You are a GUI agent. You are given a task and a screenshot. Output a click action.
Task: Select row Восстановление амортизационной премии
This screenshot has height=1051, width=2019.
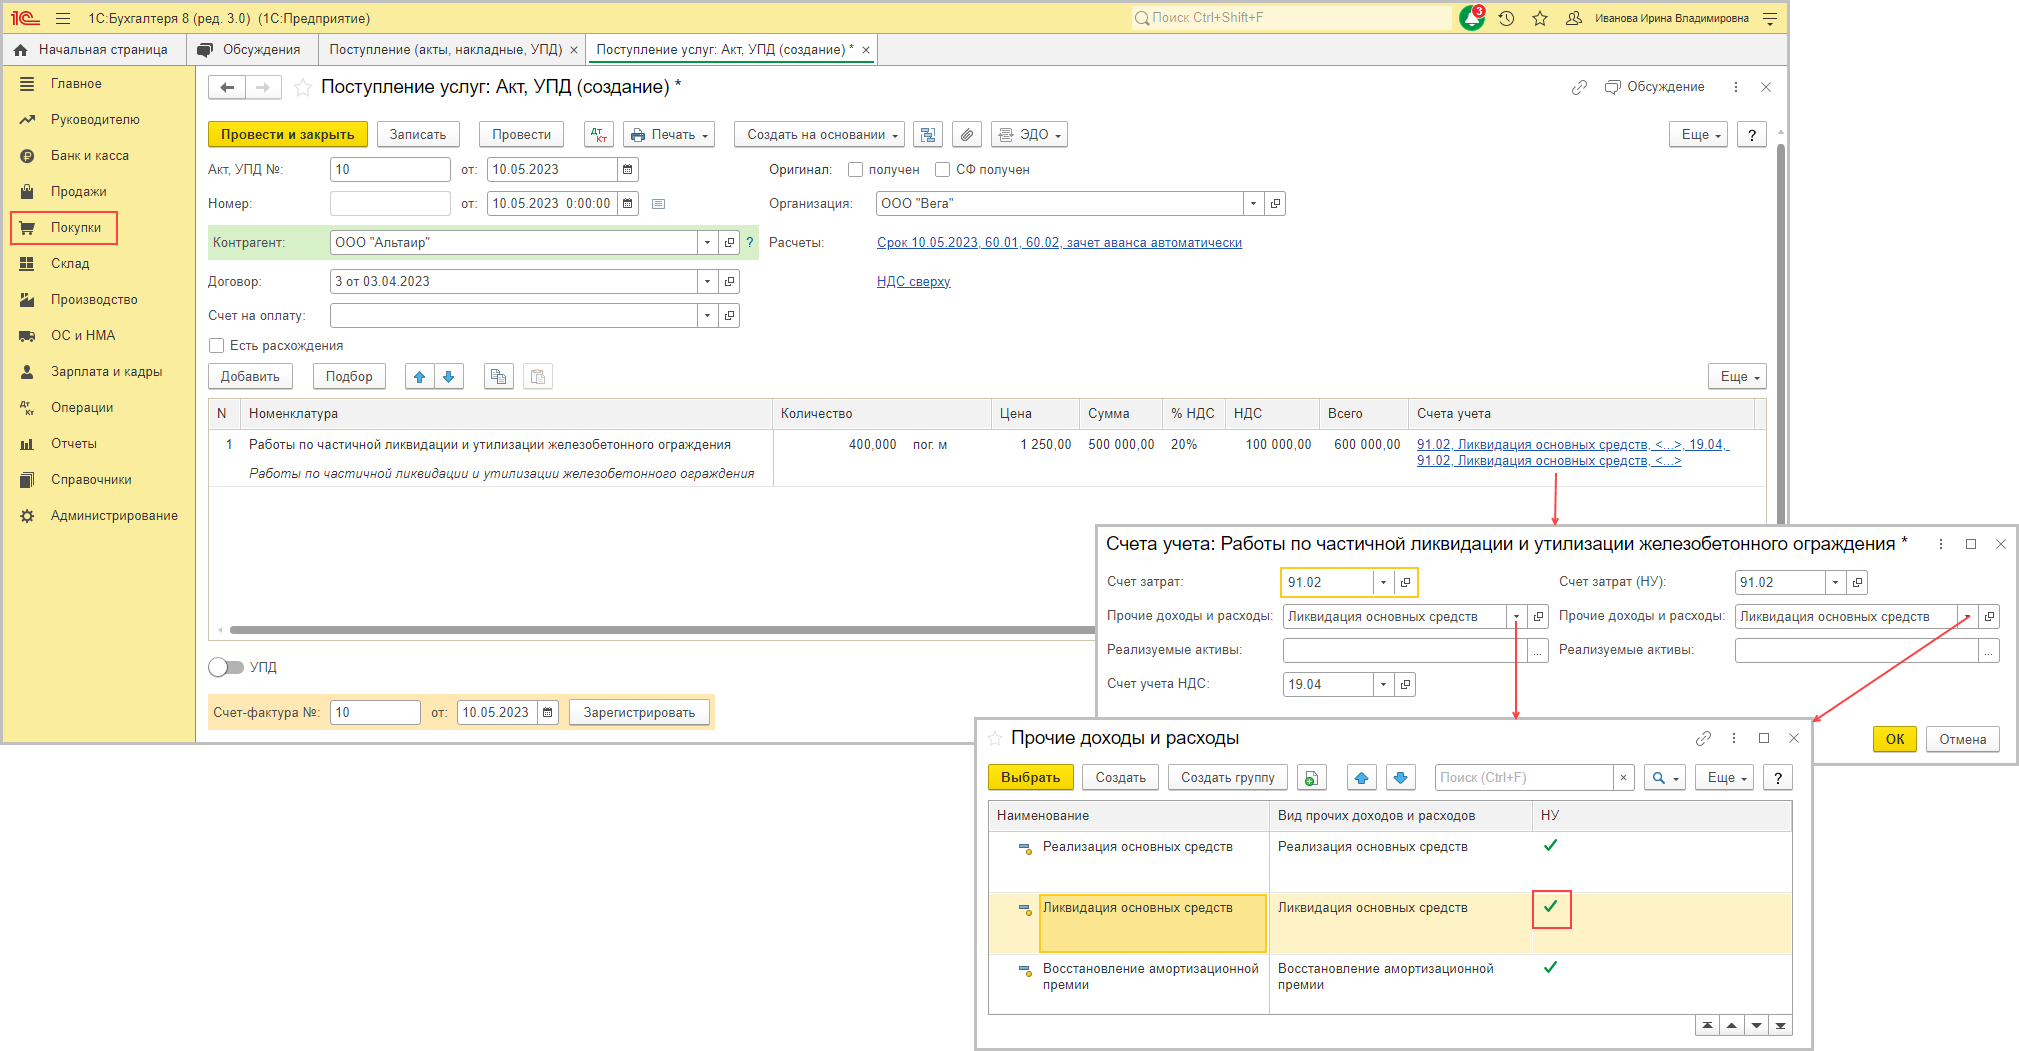point(1390,984)
